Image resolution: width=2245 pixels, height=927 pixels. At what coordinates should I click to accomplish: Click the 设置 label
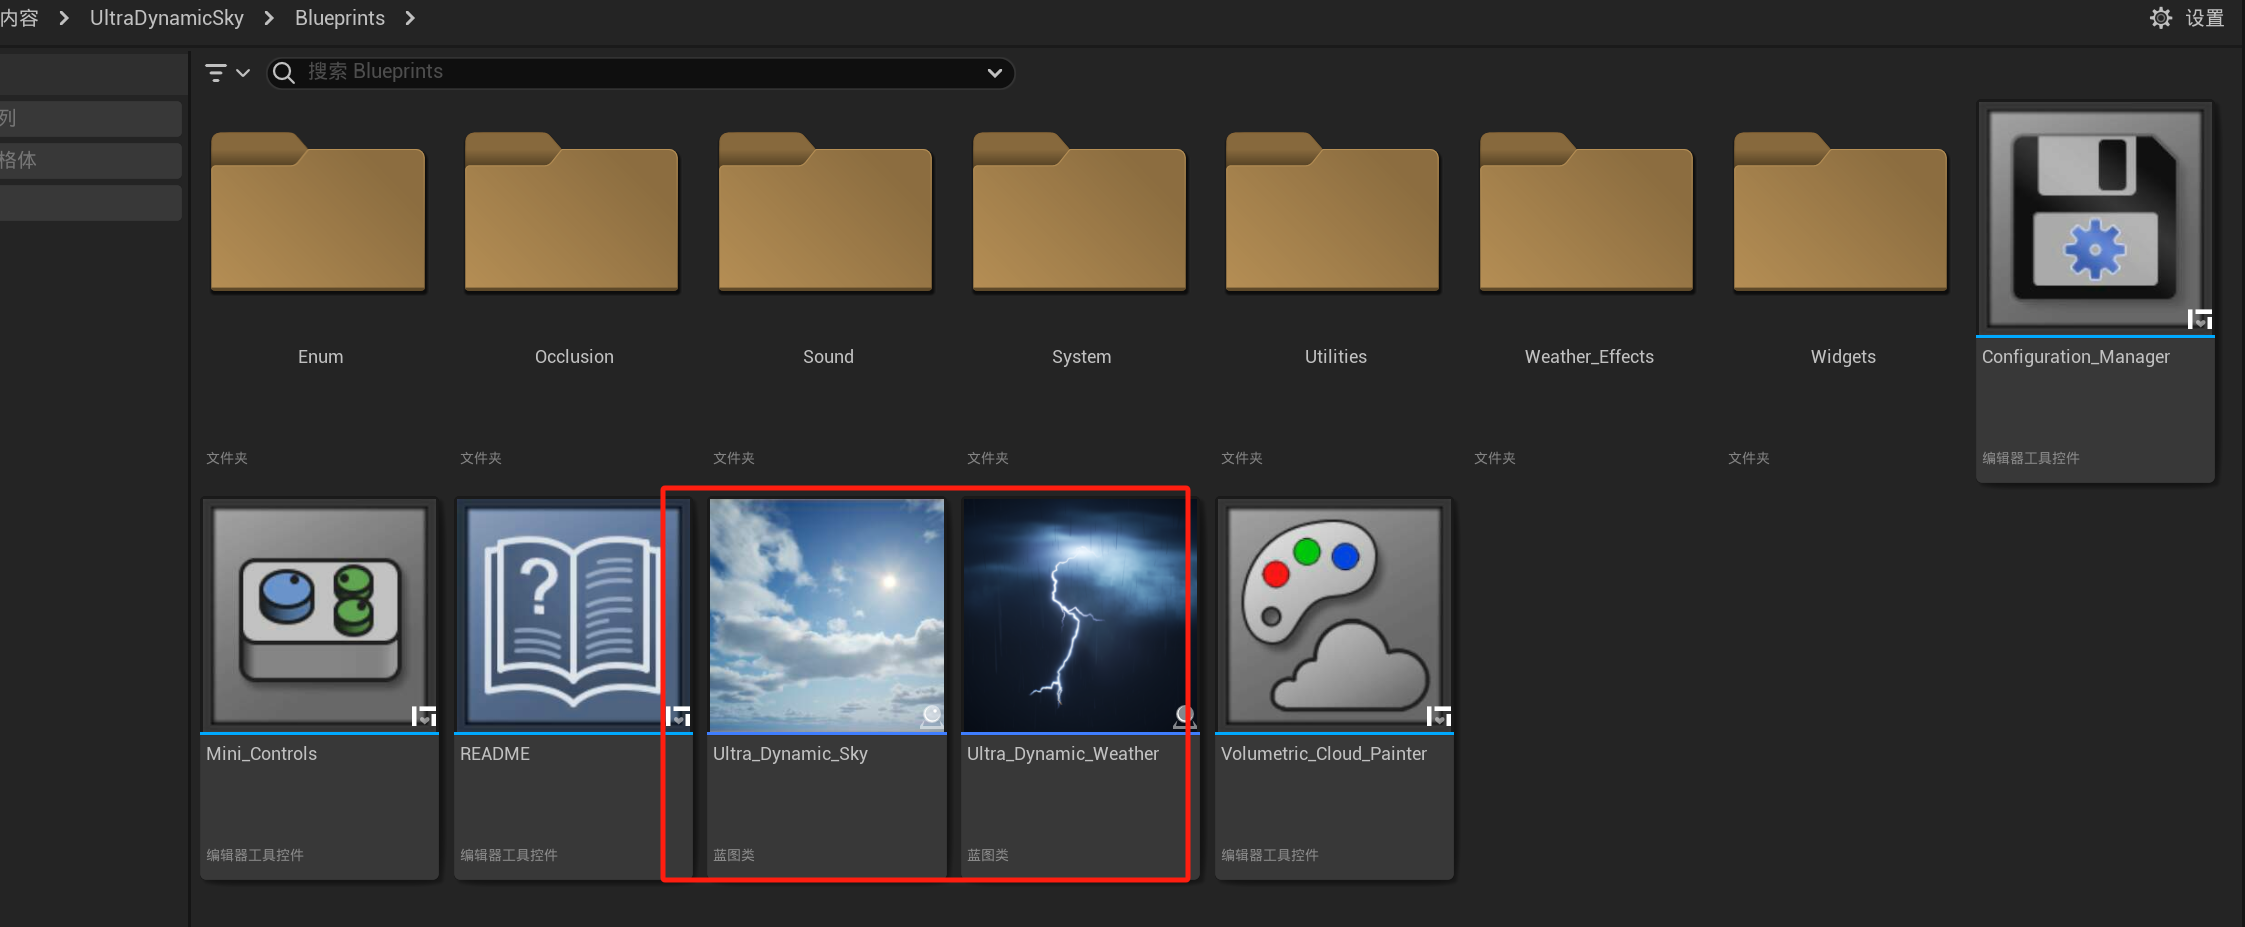tap(2205, 18)
